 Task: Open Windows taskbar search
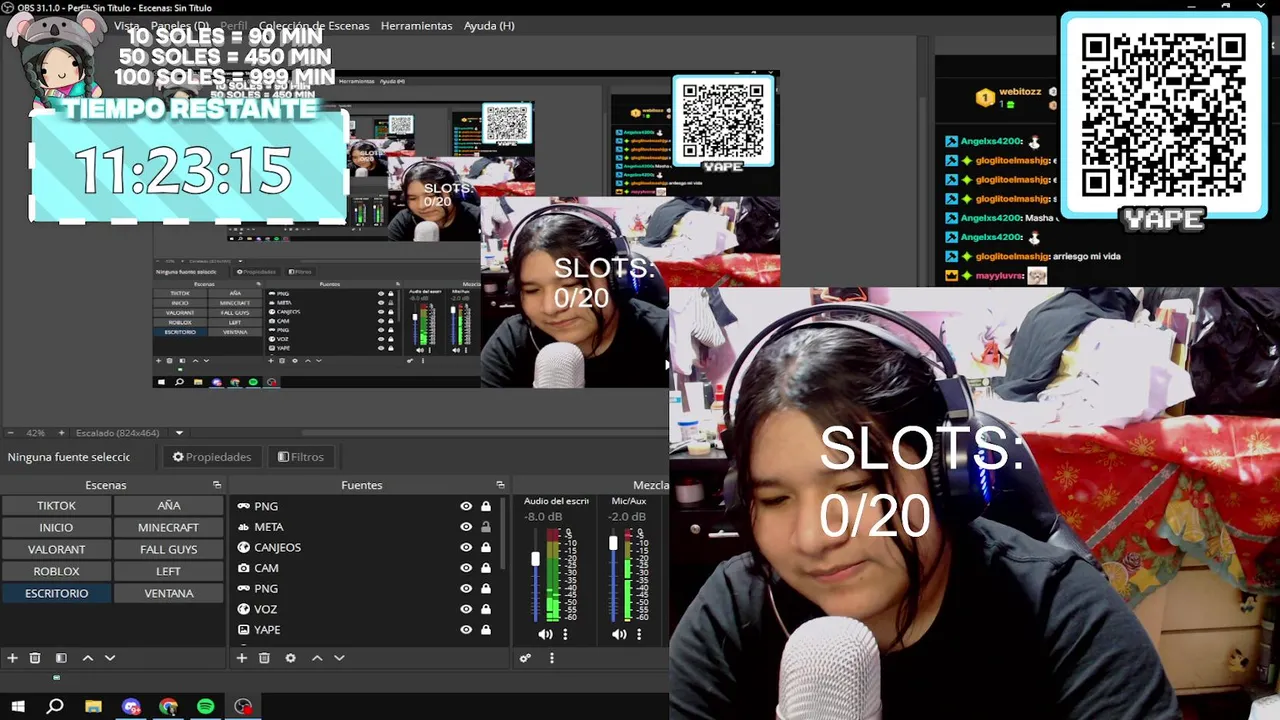55,707
